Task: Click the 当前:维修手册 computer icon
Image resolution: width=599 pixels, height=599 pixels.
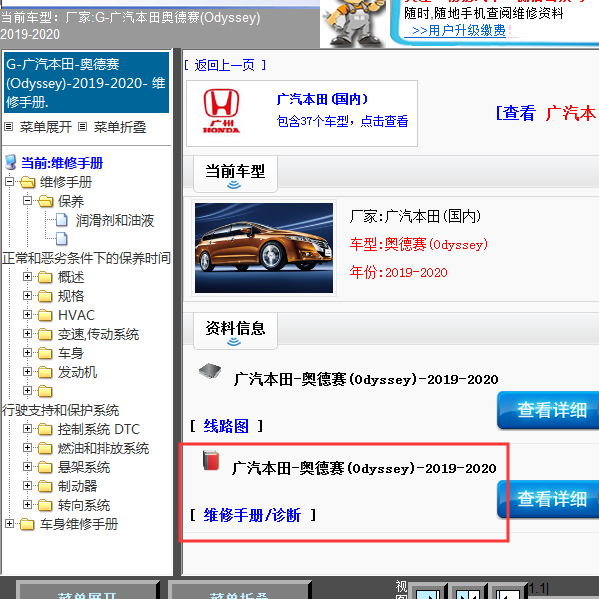Action: (x=11, y=162)
